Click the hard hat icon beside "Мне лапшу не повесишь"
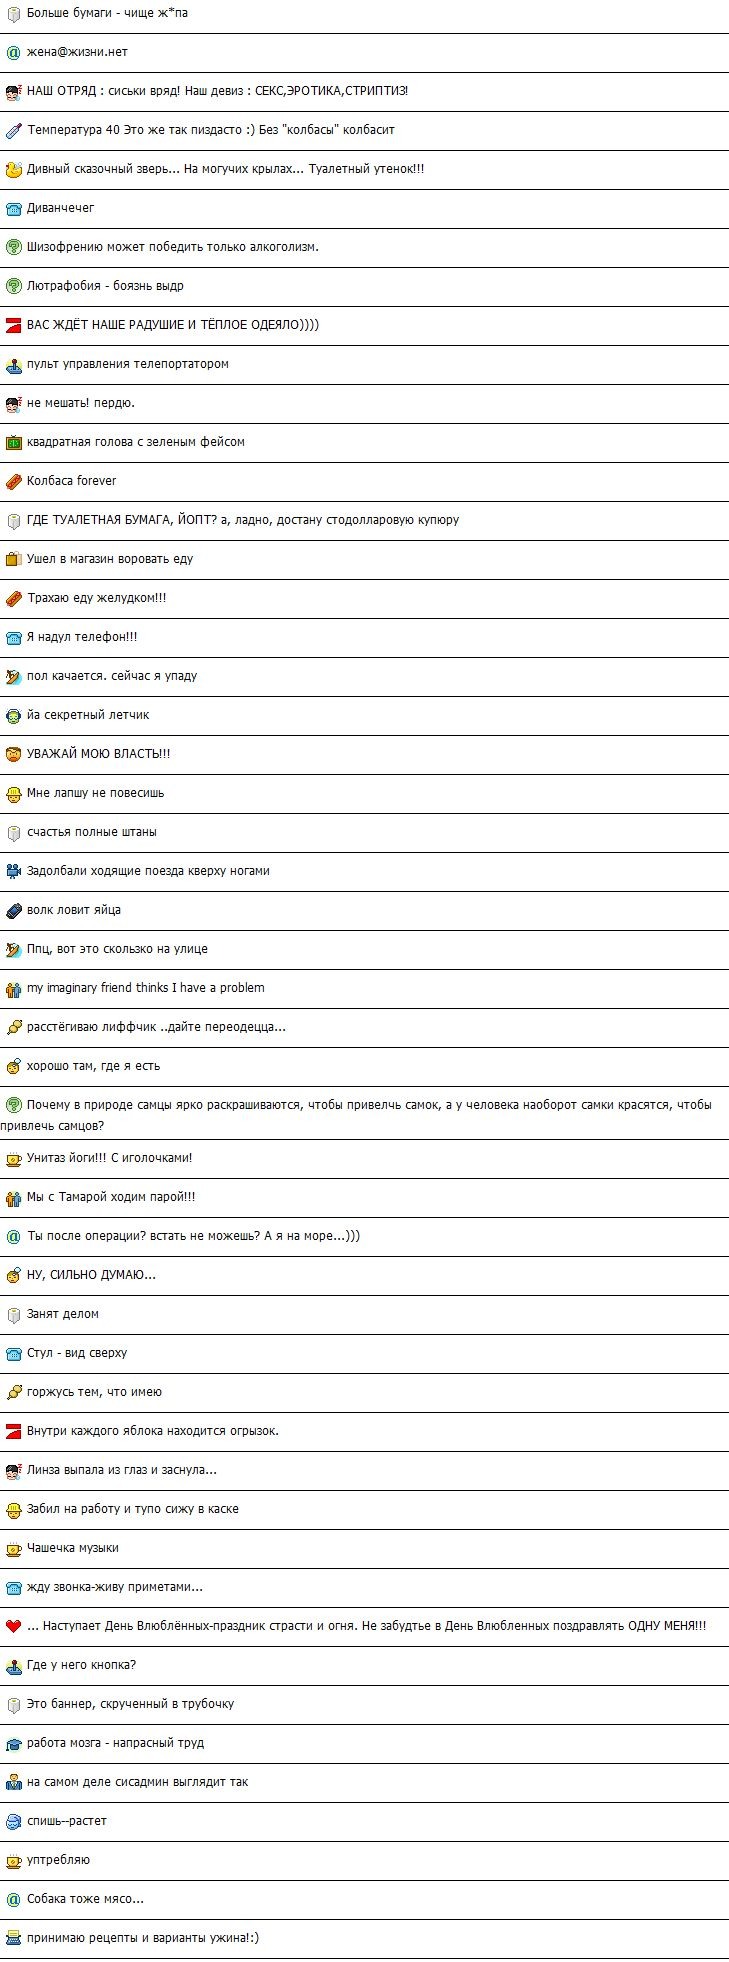This screenshot has height=1962, width=729. [x=13, y=793]
